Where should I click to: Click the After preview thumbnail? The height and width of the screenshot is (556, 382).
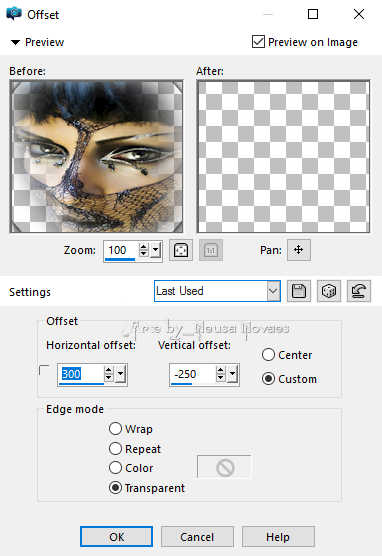283,156
